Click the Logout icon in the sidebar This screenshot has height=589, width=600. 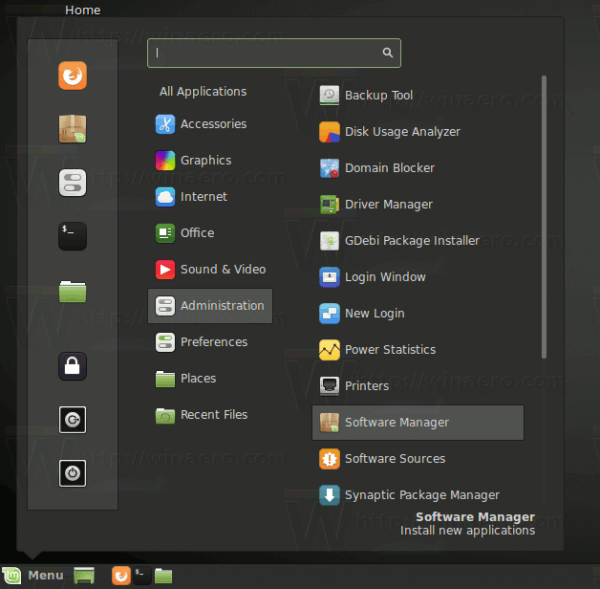tap(72, 420)
